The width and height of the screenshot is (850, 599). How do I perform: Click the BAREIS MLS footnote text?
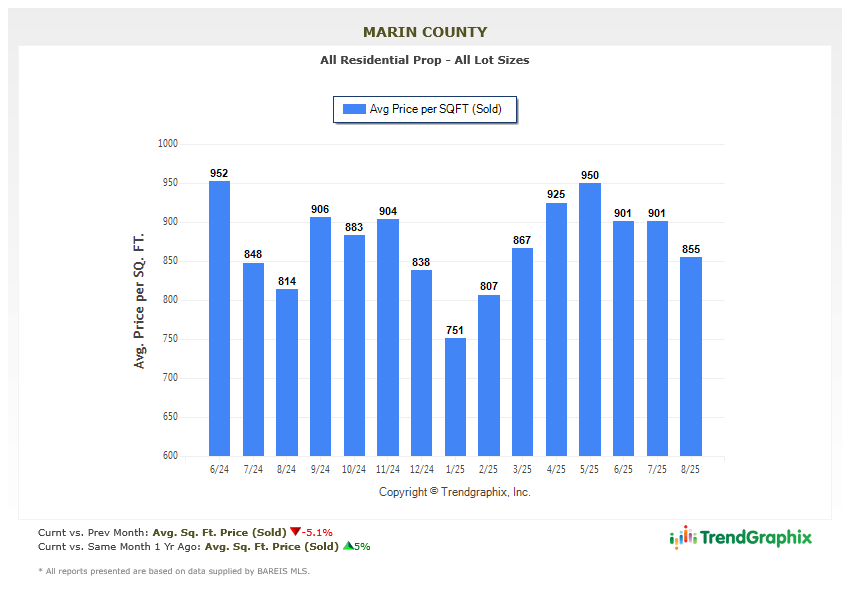point(174,571)
